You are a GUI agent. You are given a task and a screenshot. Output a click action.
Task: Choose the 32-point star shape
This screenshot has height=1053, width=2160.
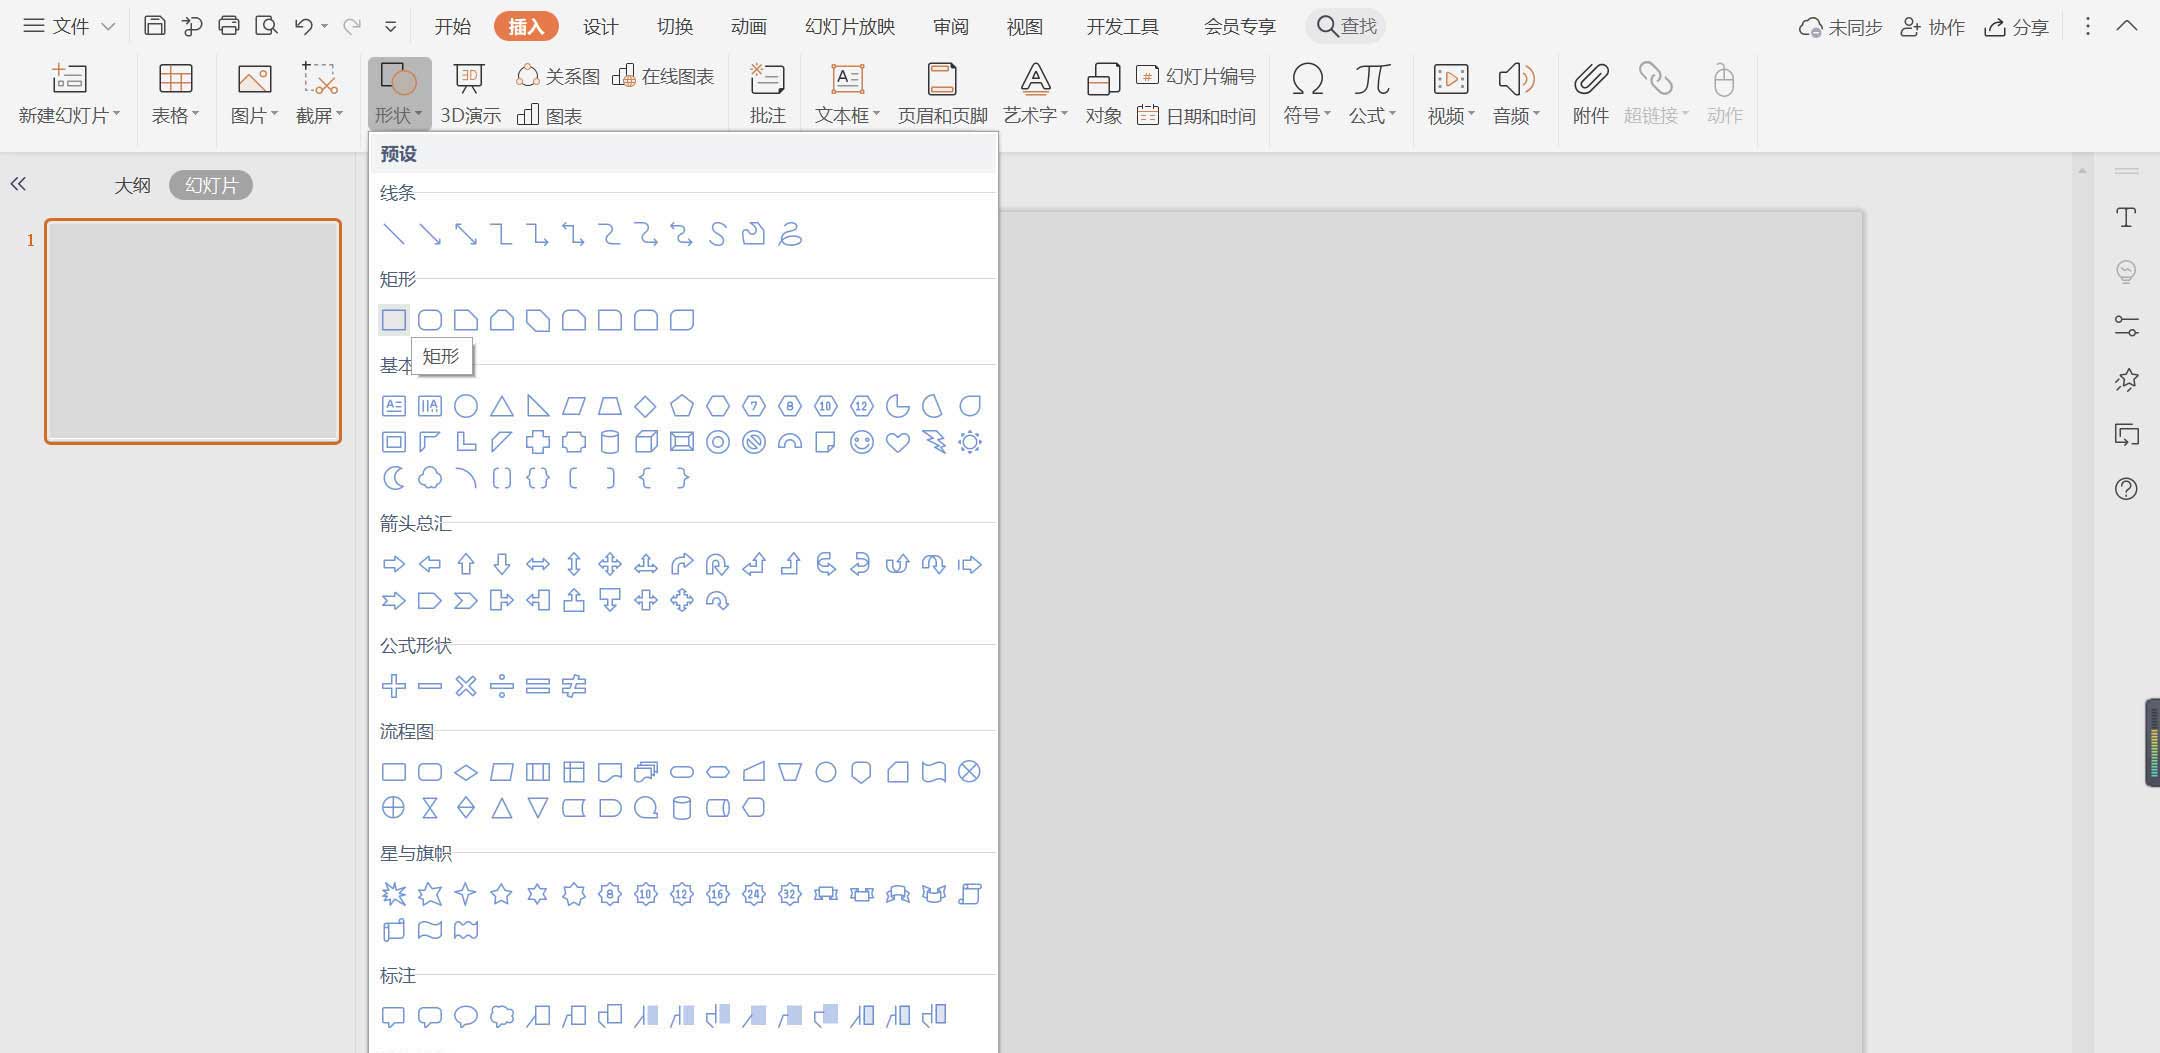tap(790, 894)
